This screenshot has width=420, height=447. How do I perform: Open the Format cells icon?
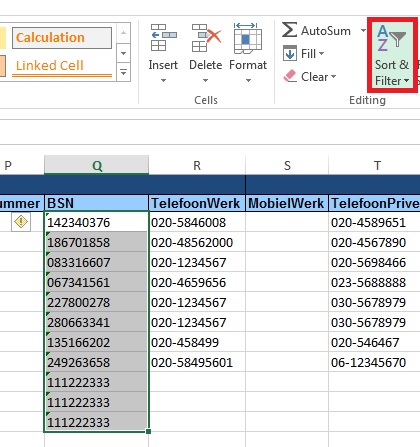(x=248, y=38)
